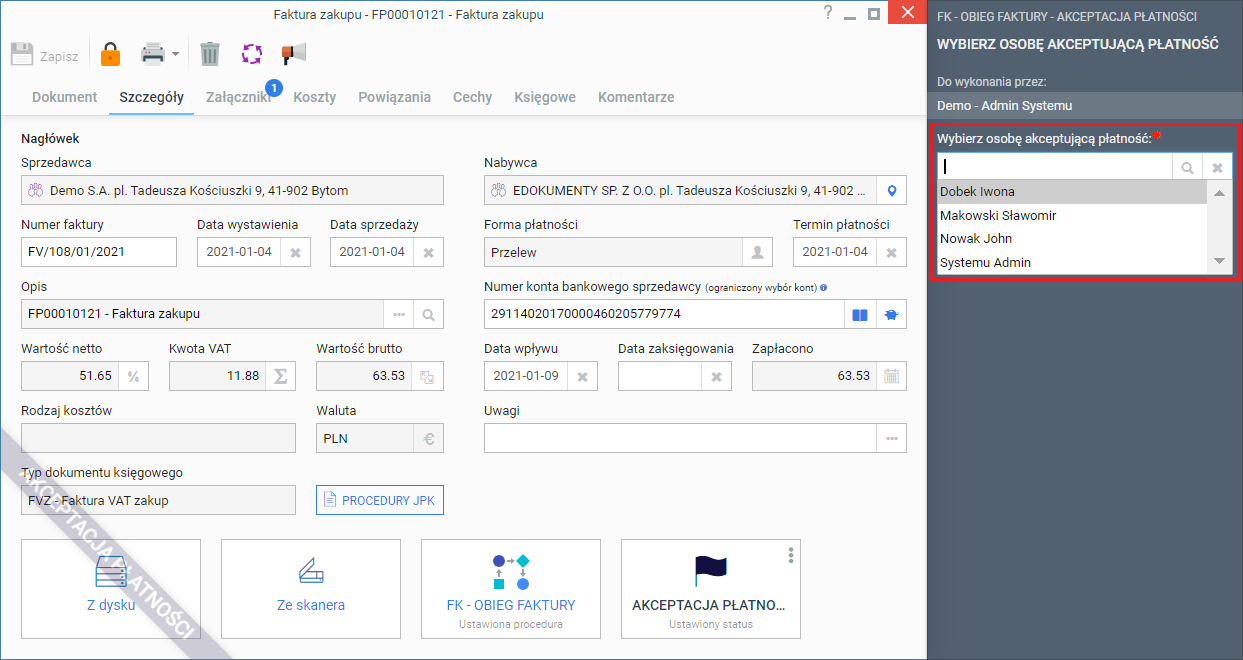Viewport: 1243px width, 660px height.
Task: Clear the Data zaksięgowania date
Action: point(716,376)
